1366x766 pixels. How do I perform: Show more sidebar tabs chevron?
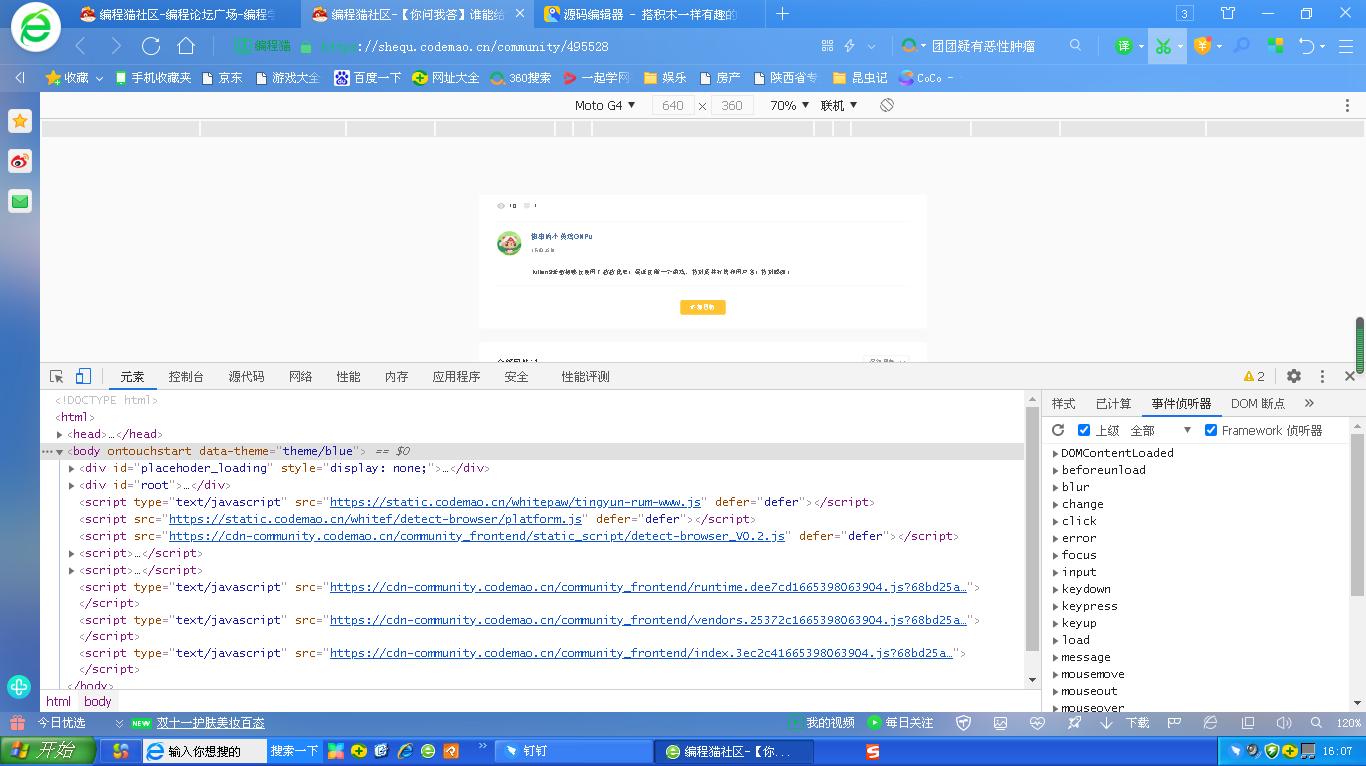[x=1309, y=403]
